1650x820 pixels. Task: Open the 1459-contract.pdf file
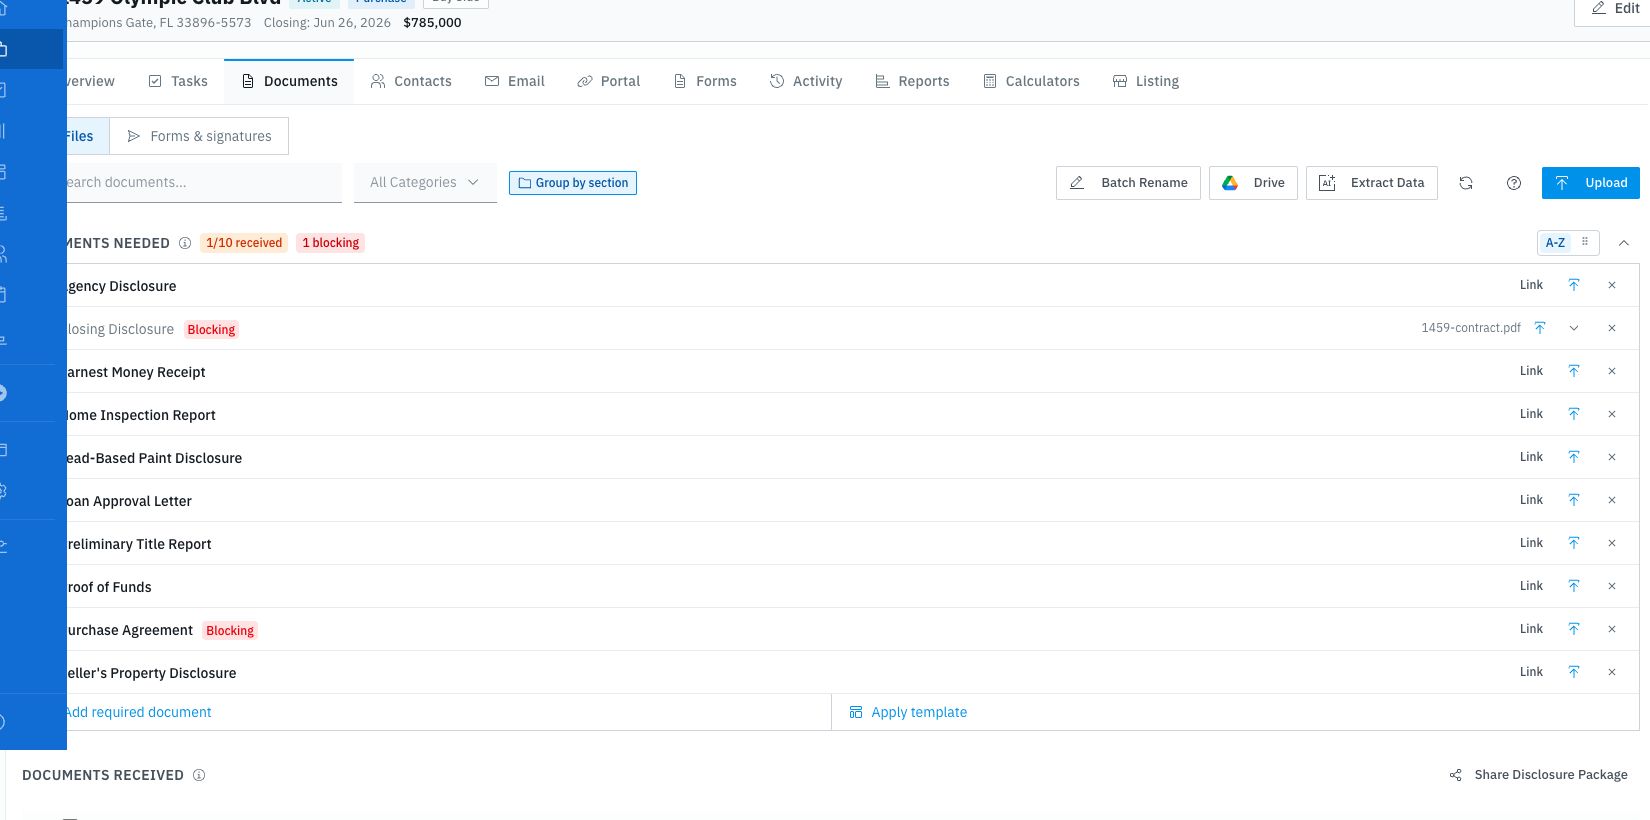coord(1471,328)
